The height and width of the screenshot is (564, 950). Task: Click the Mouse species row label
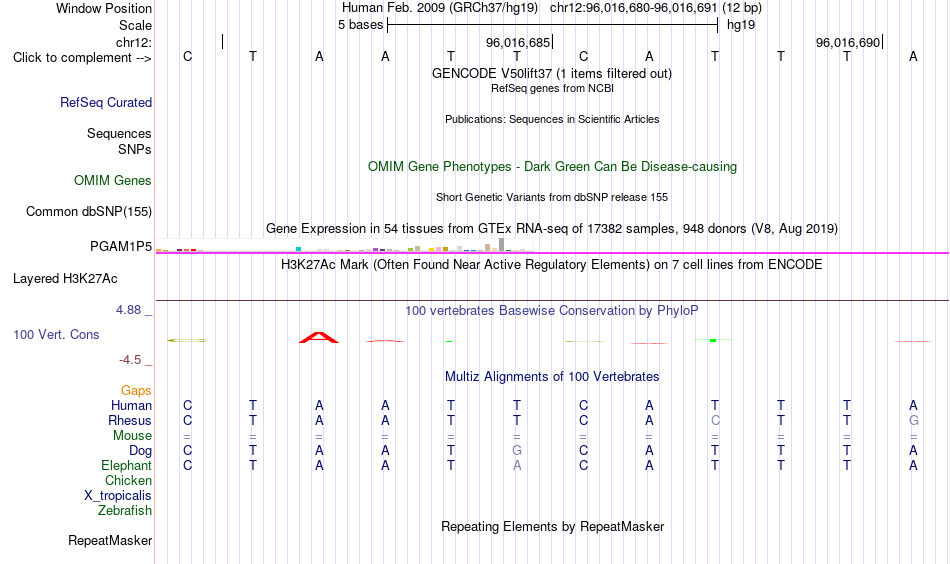pyautogui.click(x=132, y=436)
